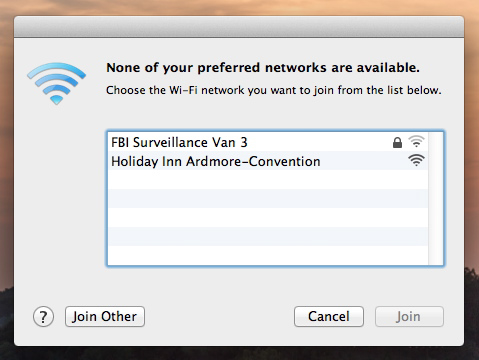Click signal strength icon for Holiday Inn network
This screenshot has width=479, height=360.
click(x=416, y=160)
